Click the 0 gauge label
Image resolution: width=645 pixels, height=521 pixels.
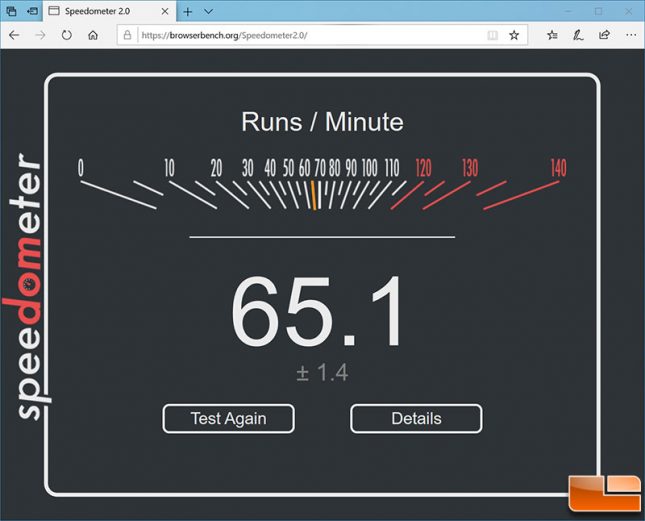81,168
